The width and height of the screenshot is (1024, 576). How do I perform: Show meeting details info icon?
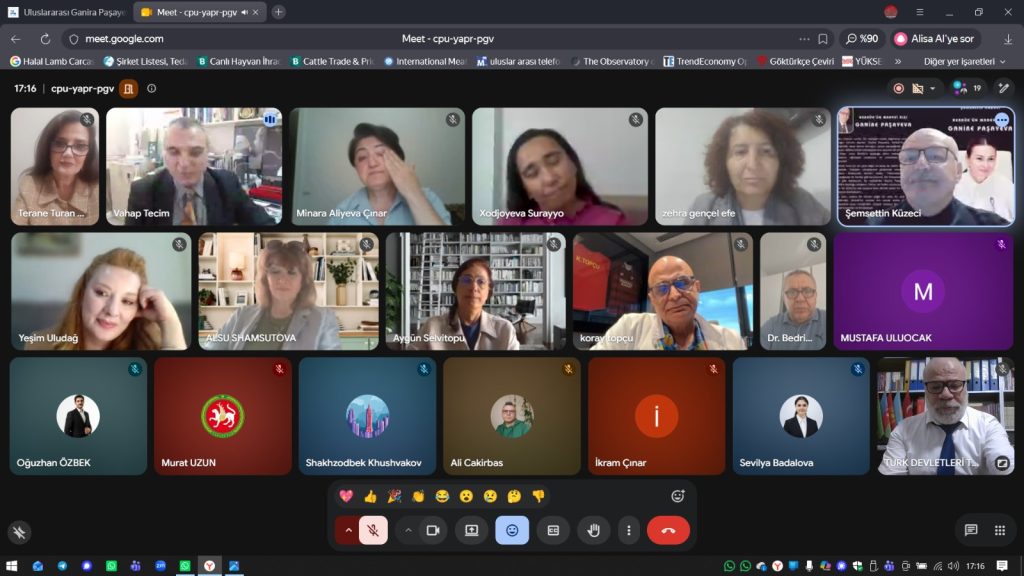(152, 88)
